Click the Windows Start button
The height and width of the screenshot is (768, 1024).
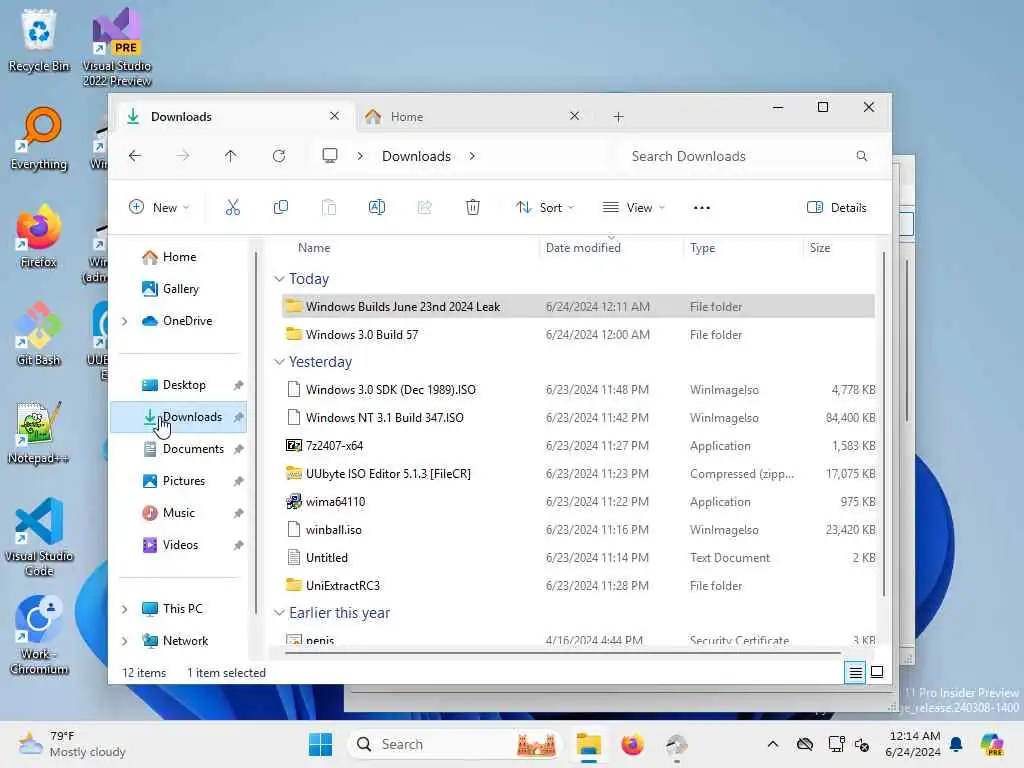320,744
